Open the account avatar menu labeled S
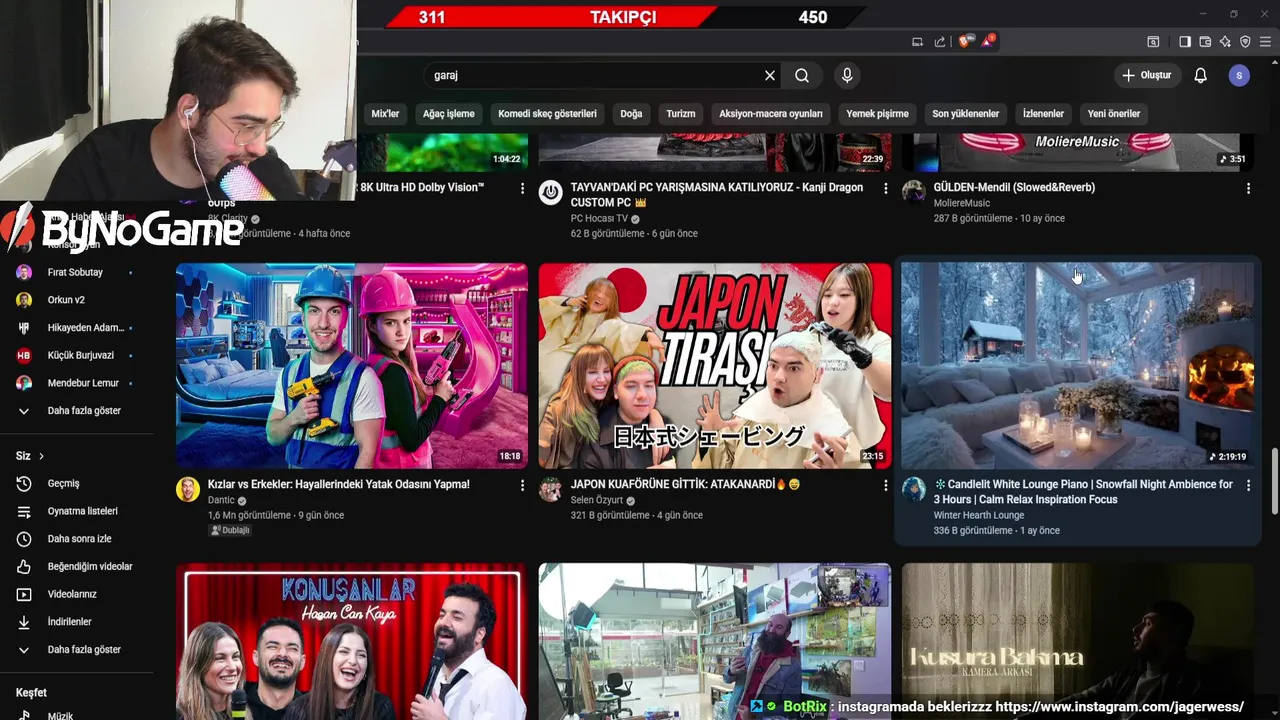The height and width of the screenshot is (720, 1280). tap(1239, 75)
